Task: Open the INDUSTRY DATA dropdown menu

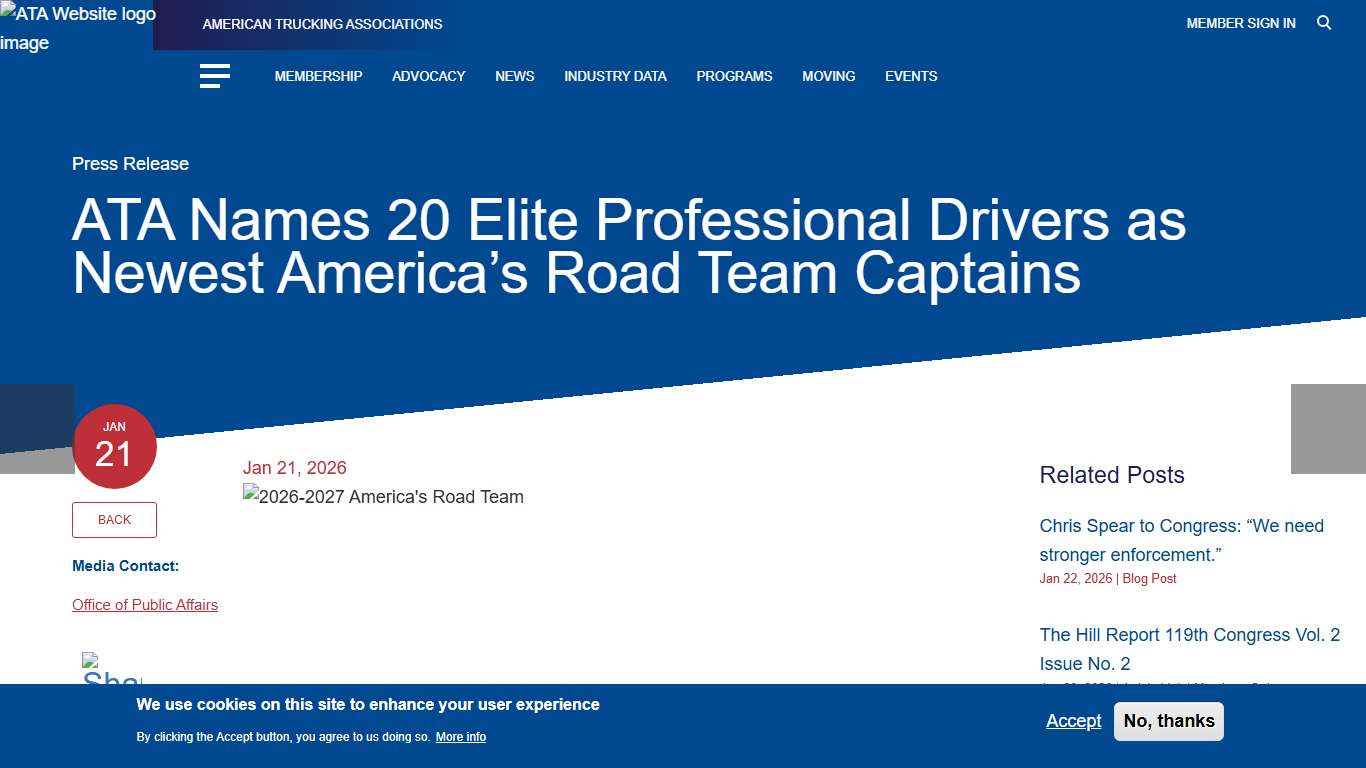Action: tap(615, 76)
